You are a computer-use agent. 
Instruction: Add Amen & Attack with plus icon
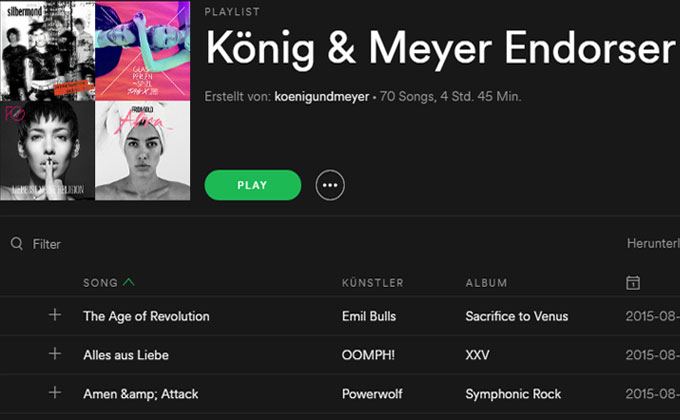(55, 393)
